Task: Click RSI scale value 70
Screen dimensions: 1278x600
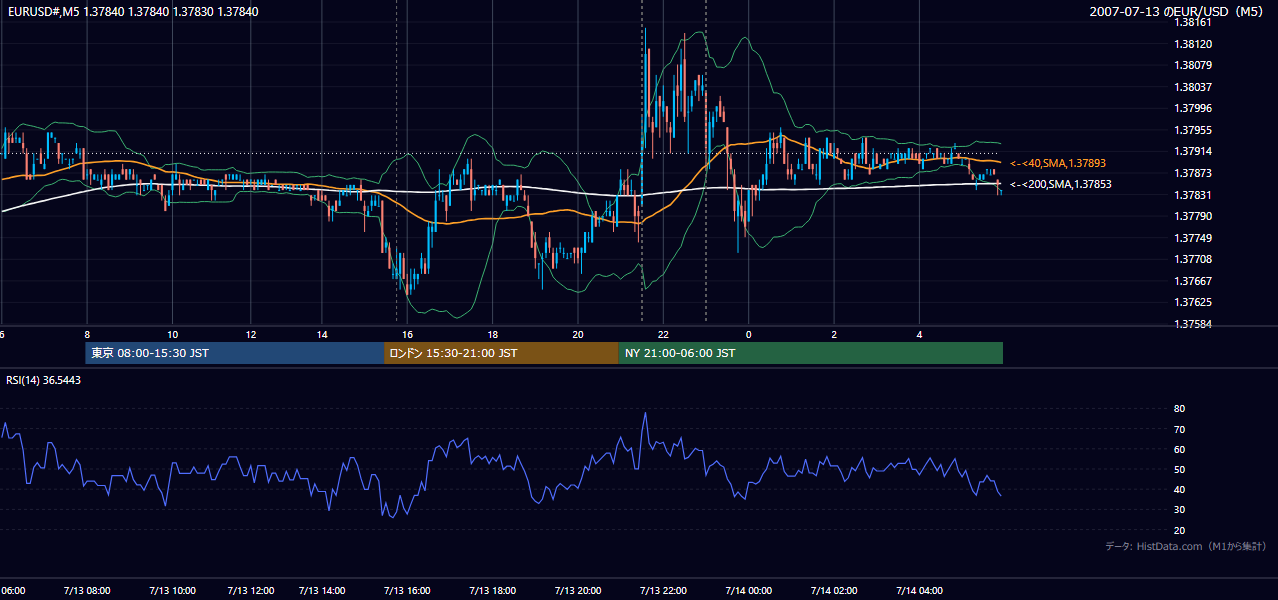Action: (x=1179, y=429)
